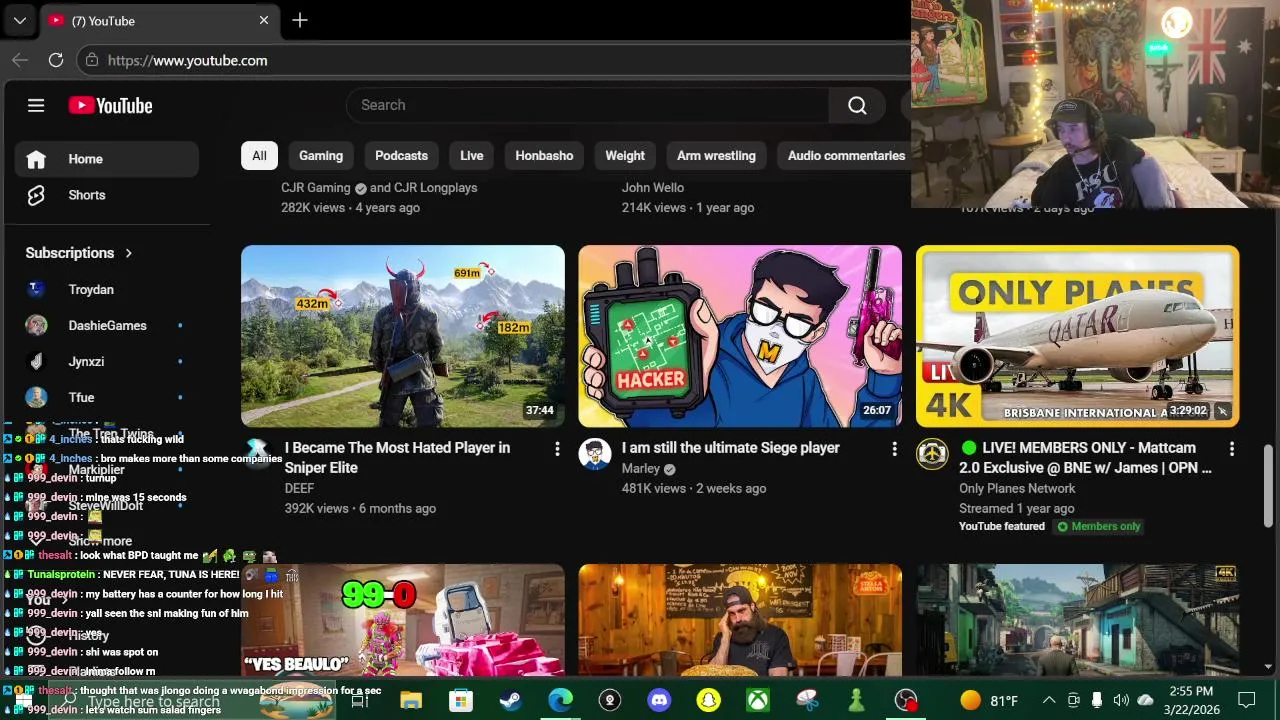The width and height of the screenshot is (1280, 720).
Task: Click title 'I am still the ultimate Siege player'
Action: point(730,448)
